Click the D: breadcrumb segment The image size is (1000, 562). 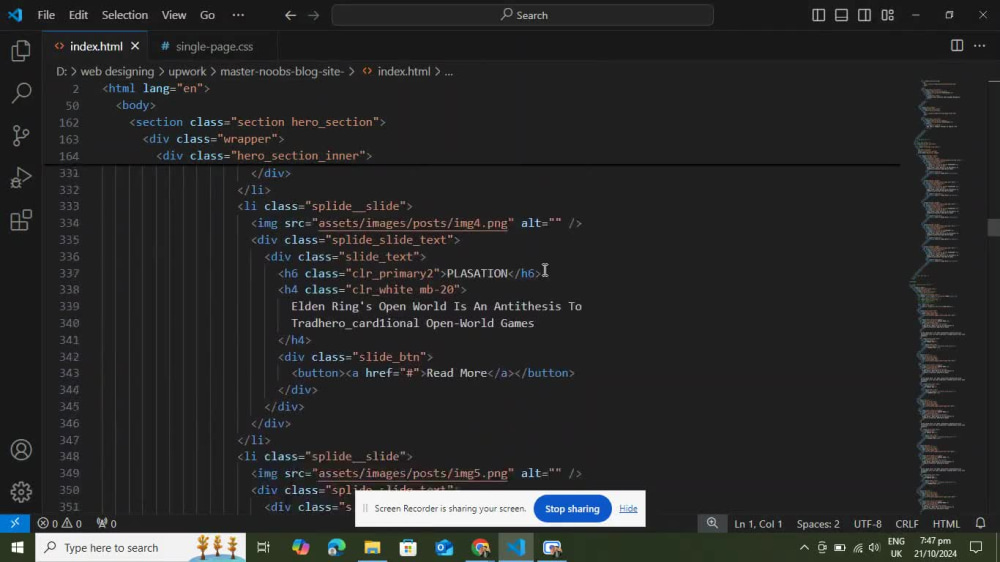tap(61, 71)
